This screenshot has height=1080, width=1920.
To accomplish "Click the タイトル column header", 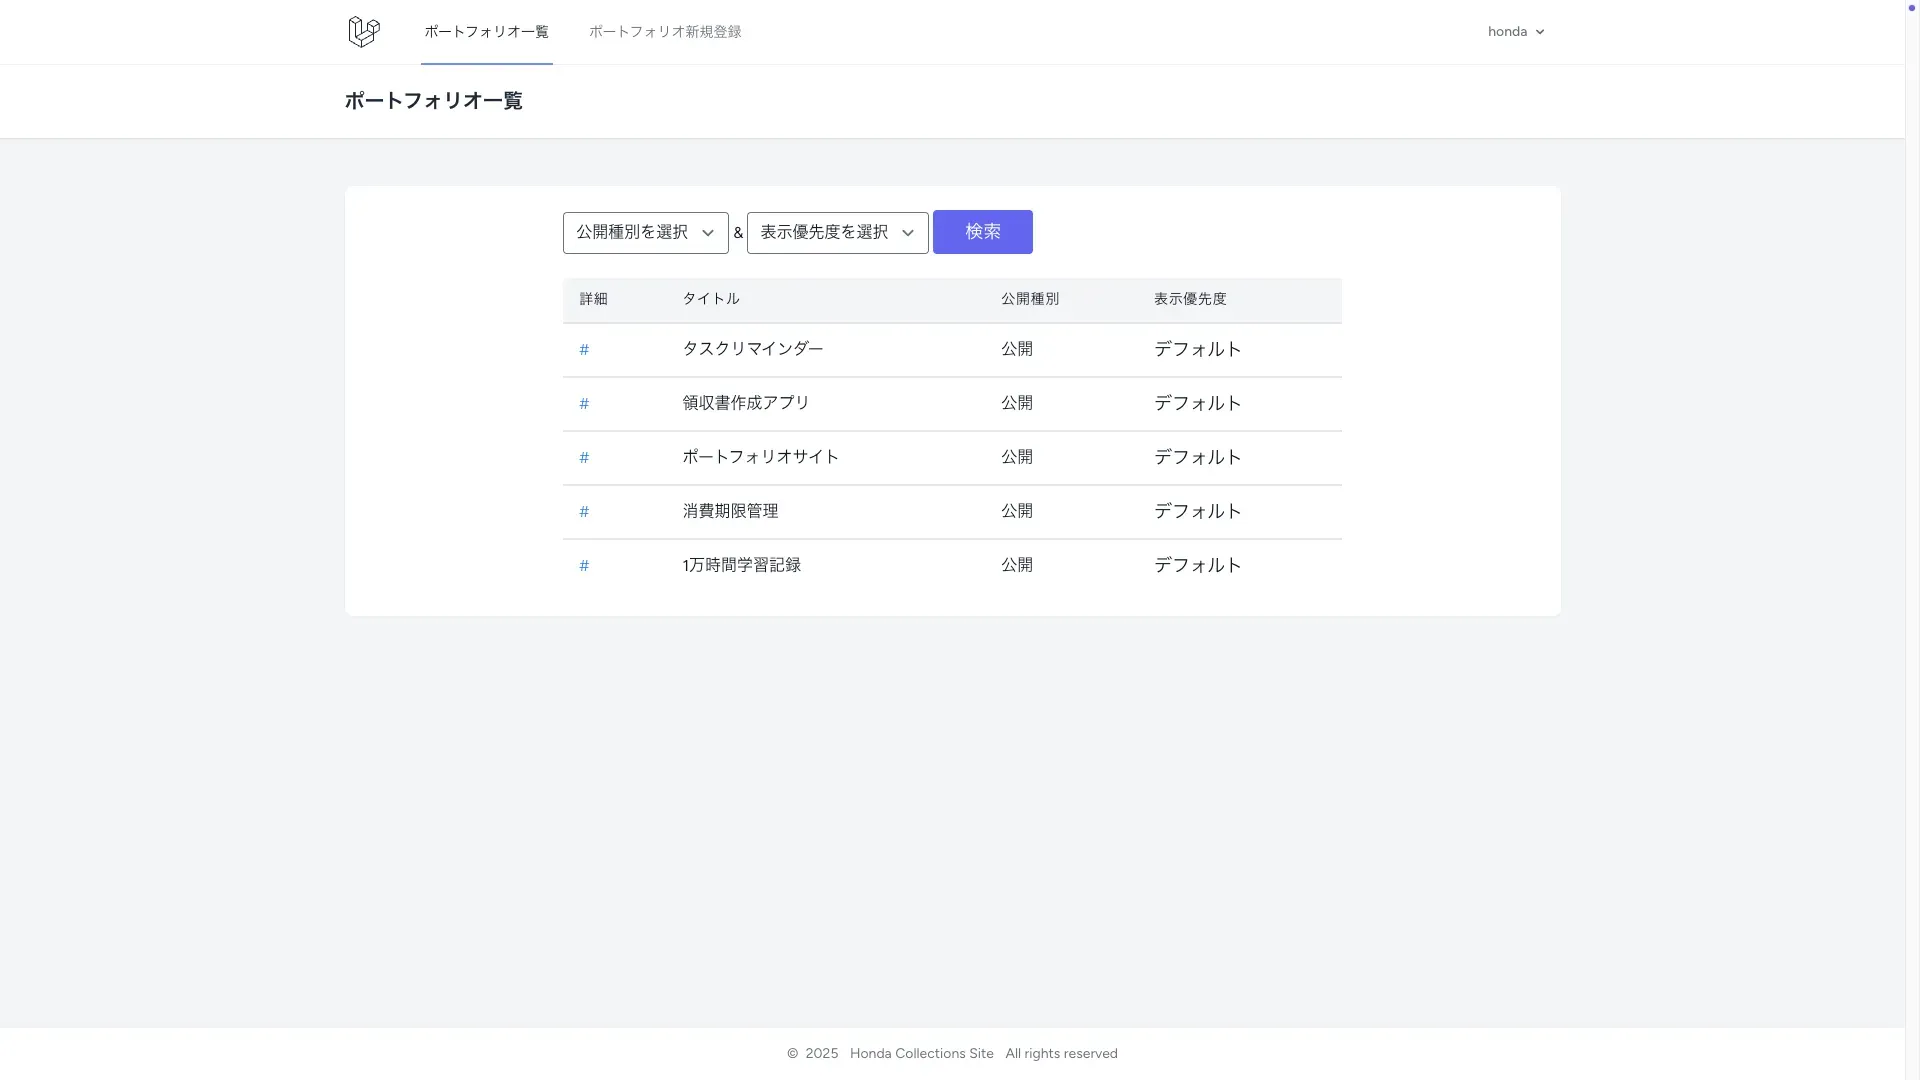I will (710, 298).
